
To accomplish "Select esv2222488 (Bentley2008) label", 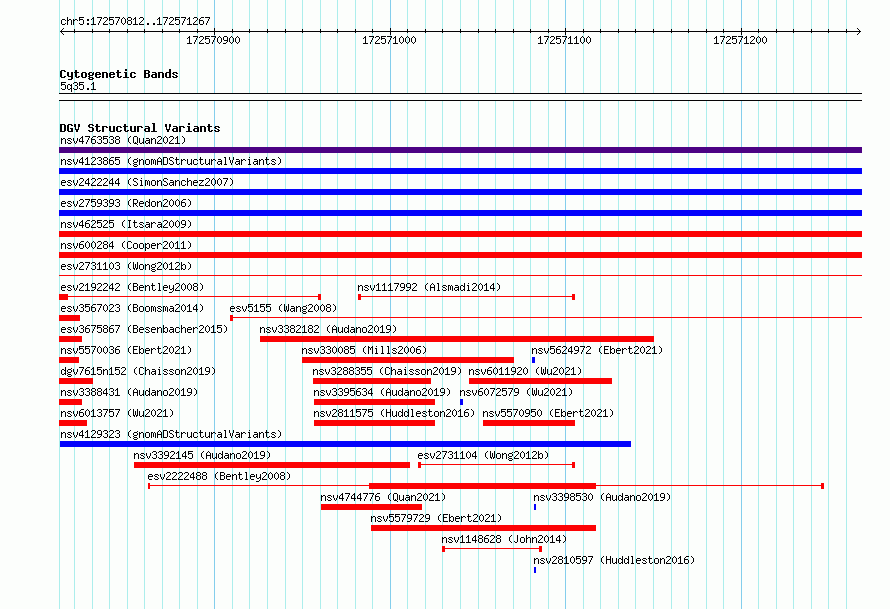I will coord(219,476).
